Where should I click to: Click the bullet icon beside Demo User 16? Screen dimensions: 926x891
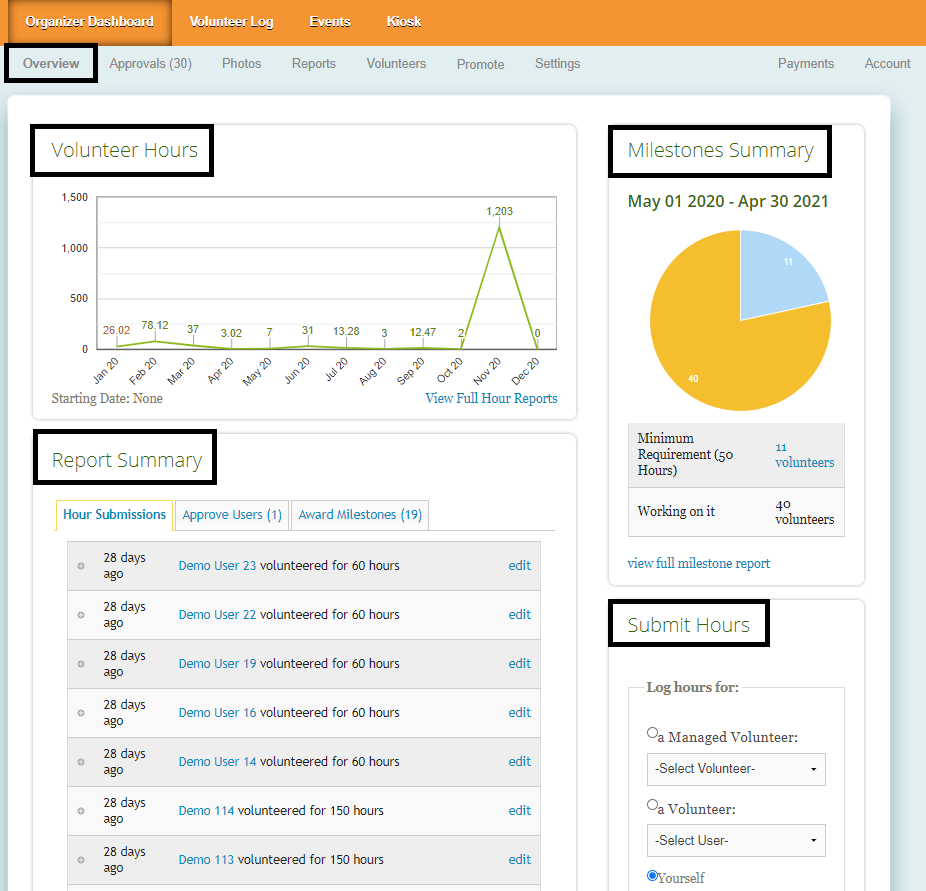[81, 713]
